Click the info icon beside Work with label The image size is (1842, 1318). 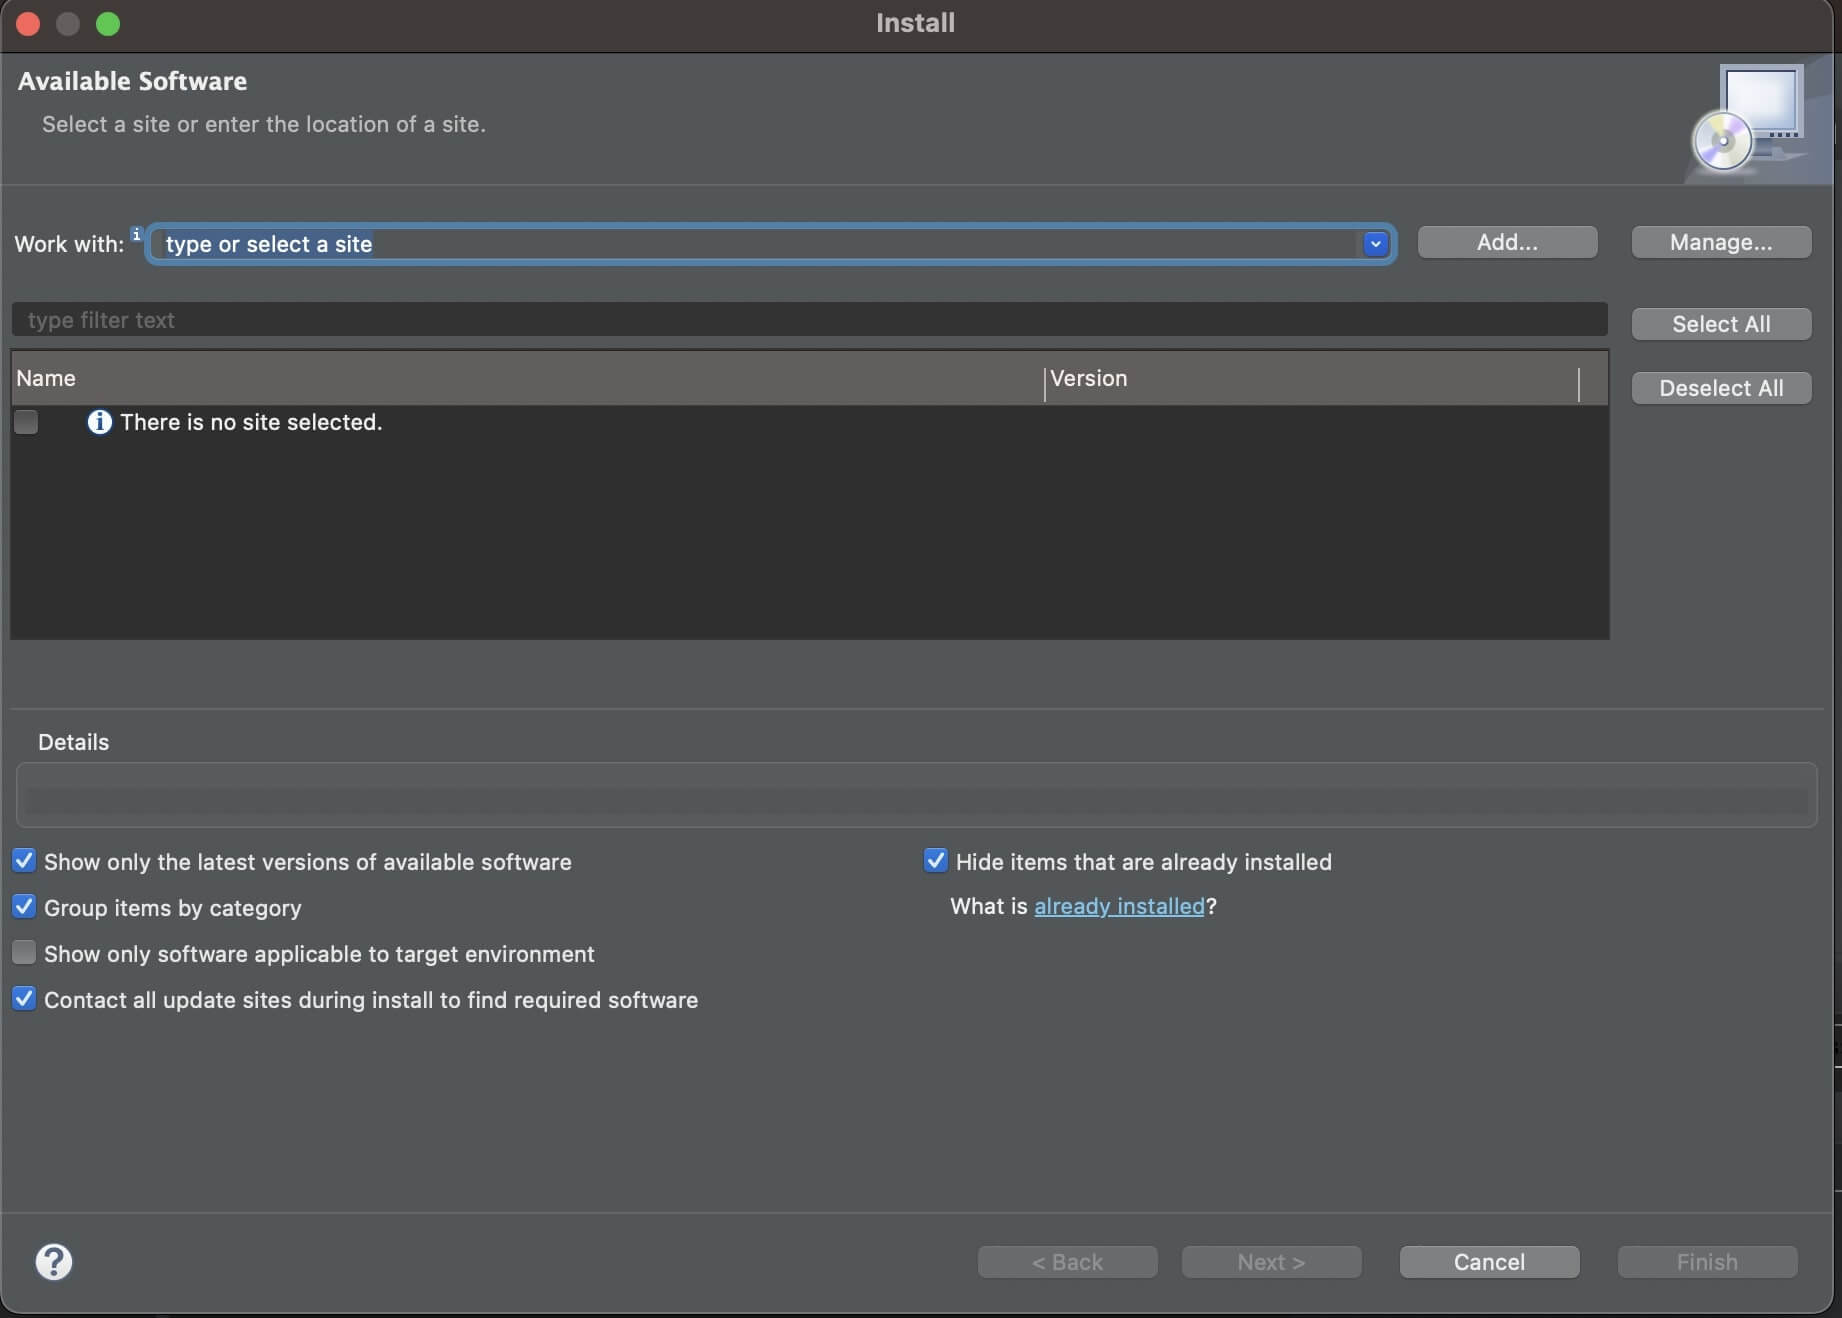[x=136, y=234]
